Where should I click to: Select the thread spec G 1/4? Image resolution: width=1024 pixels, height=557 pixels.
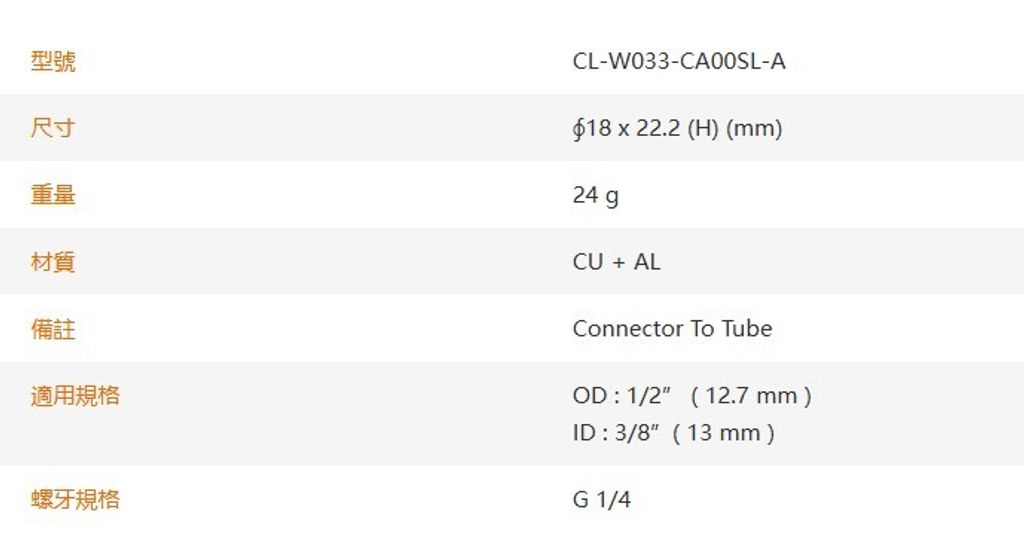[601, 500]
